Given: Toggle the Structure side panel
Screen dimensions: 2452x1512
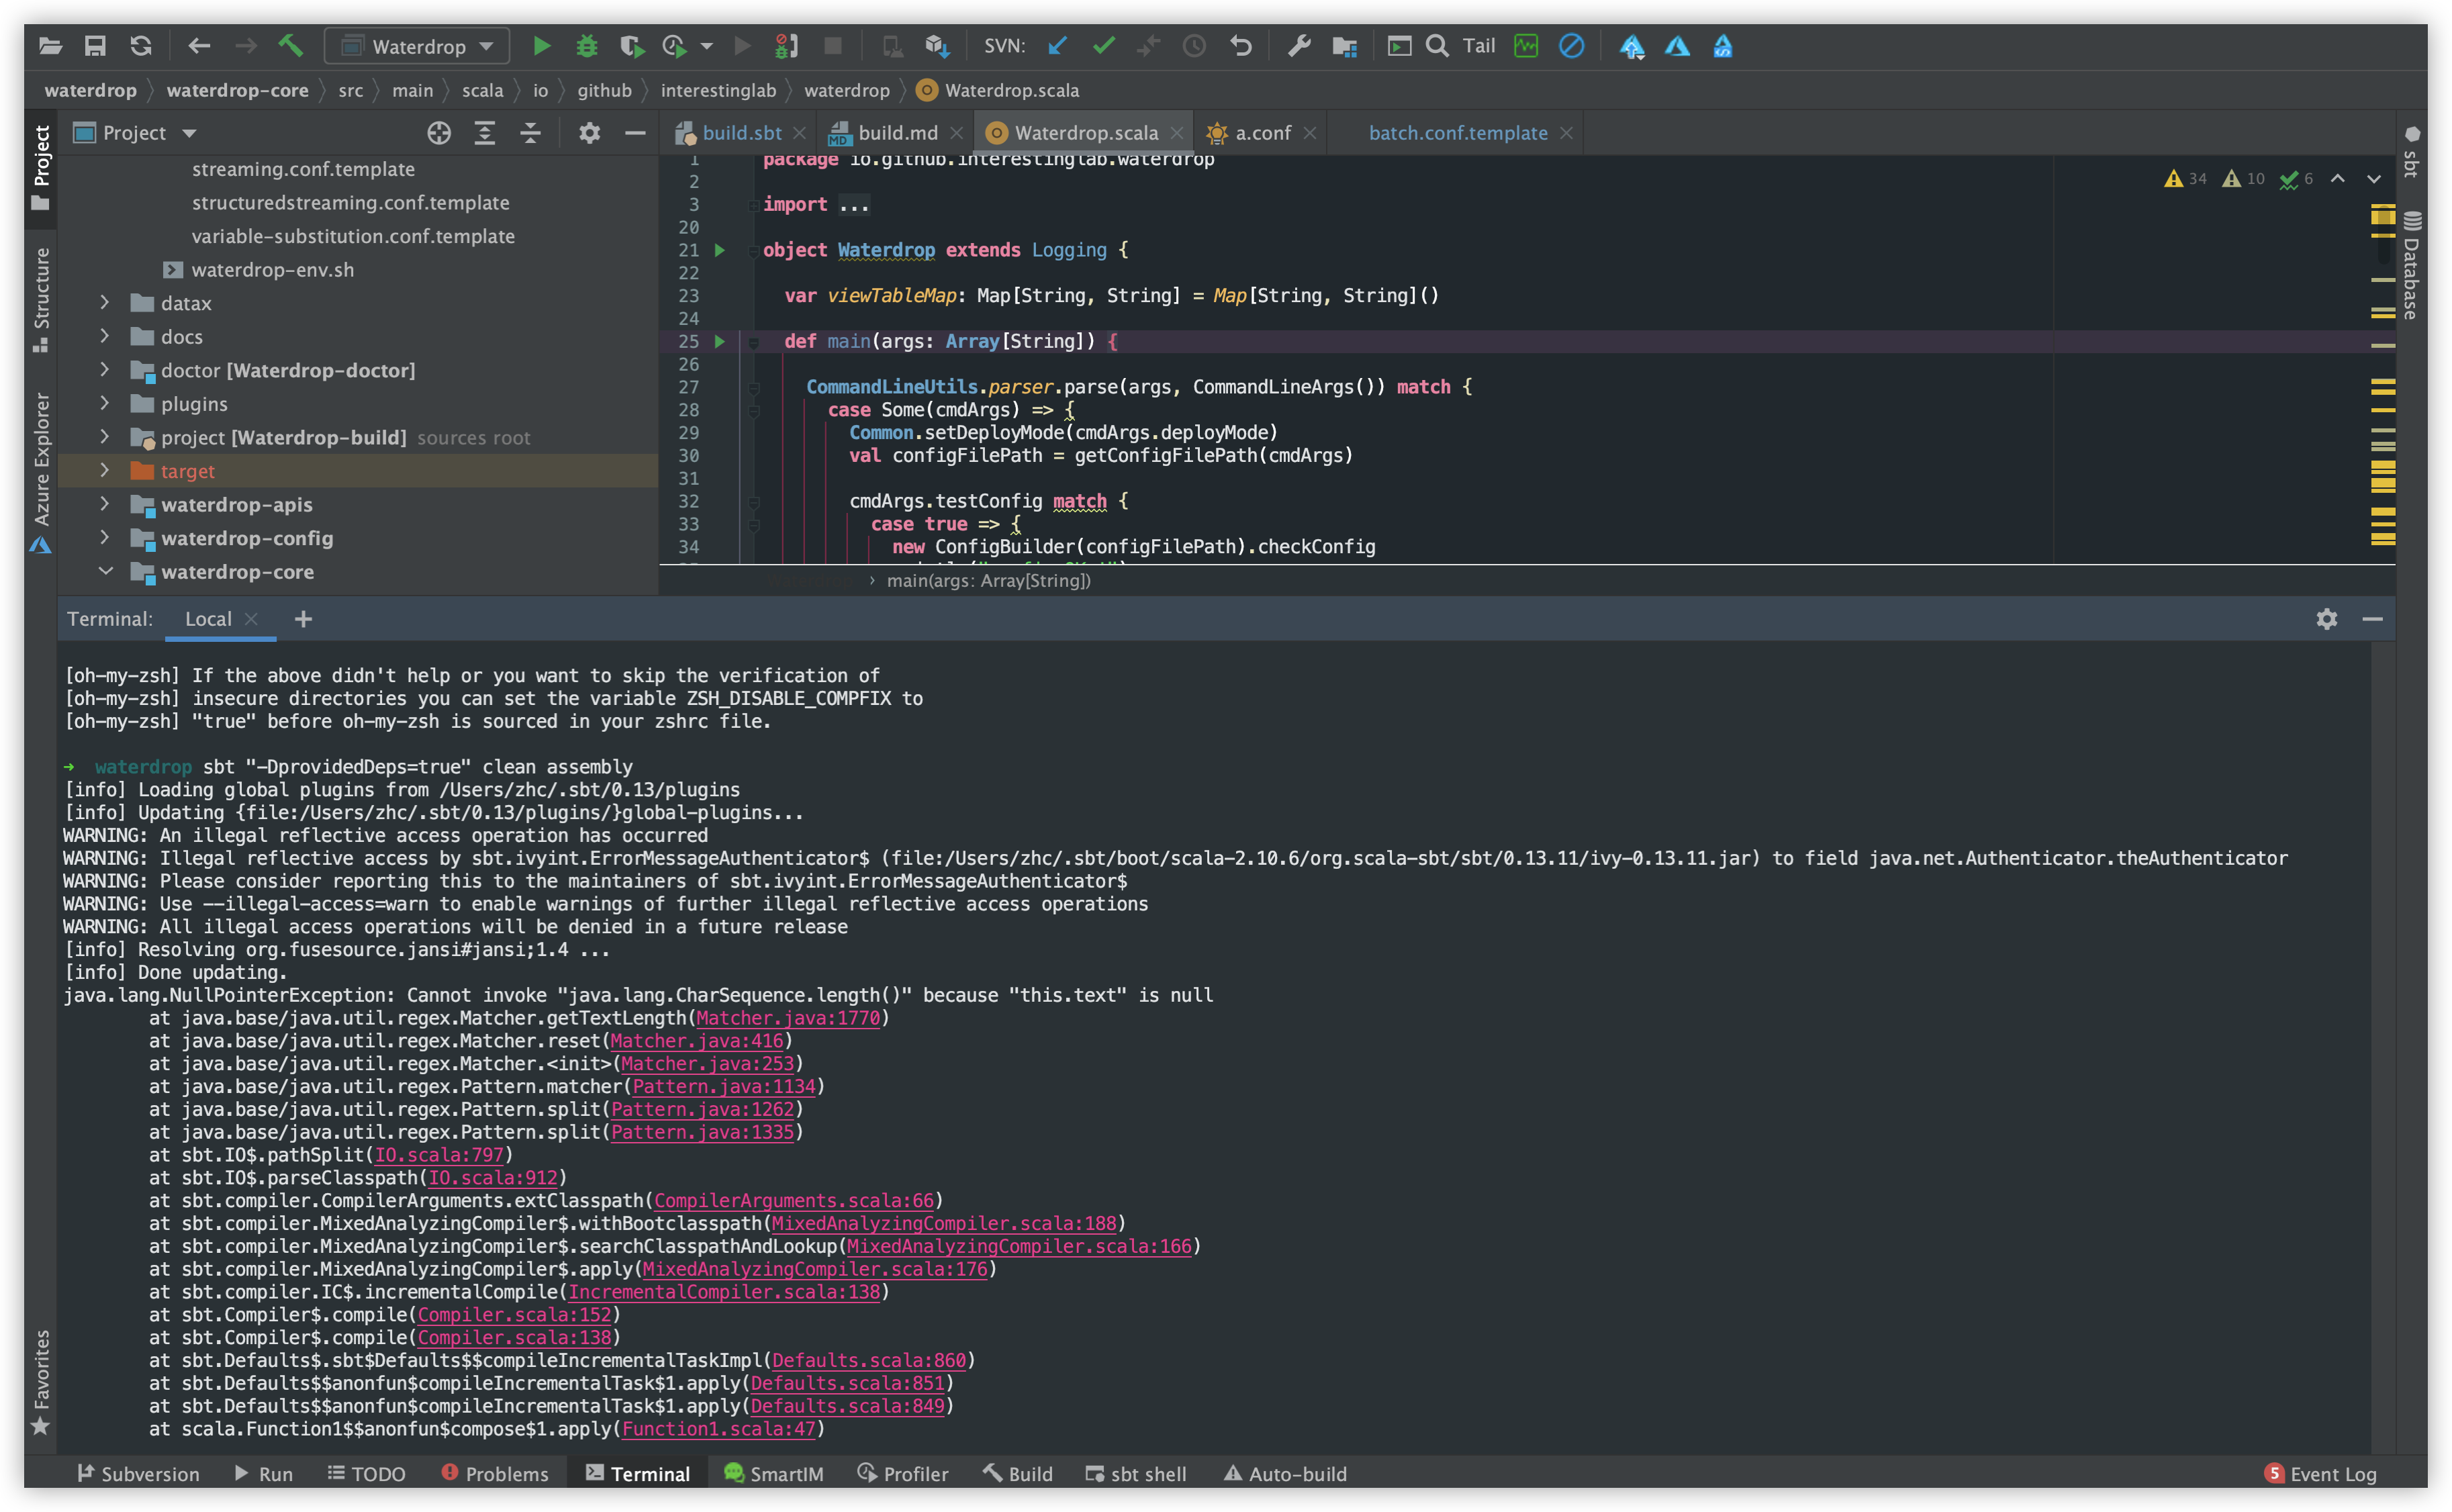Looking at the screenshot, I should click(x=41, y=299).
